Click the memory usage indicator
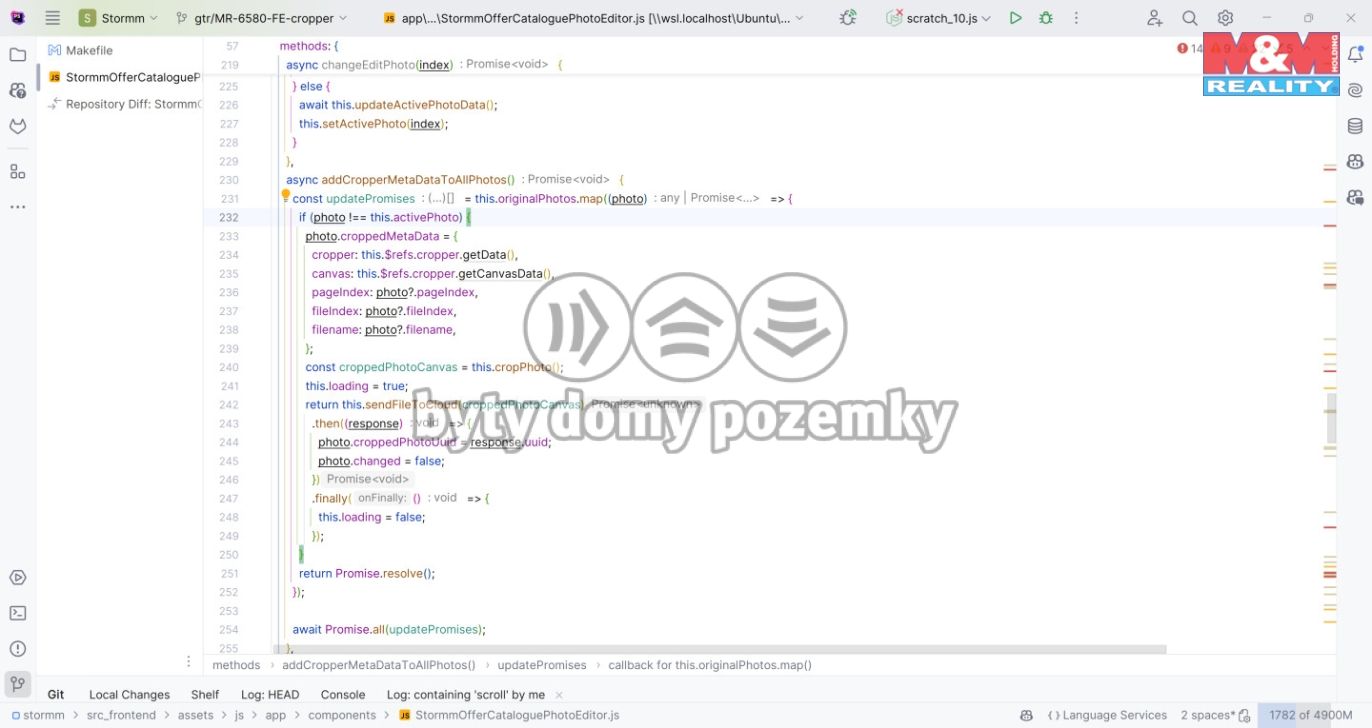 (x=1308, y=714)
